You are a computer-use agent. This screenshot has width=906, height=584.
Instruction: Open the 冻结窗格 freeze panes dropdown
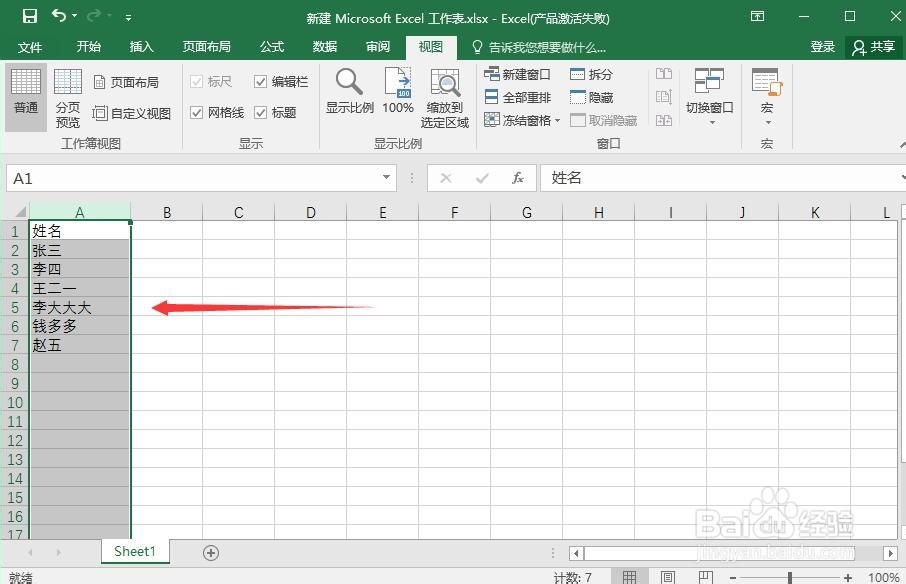[x=522, y=120]
